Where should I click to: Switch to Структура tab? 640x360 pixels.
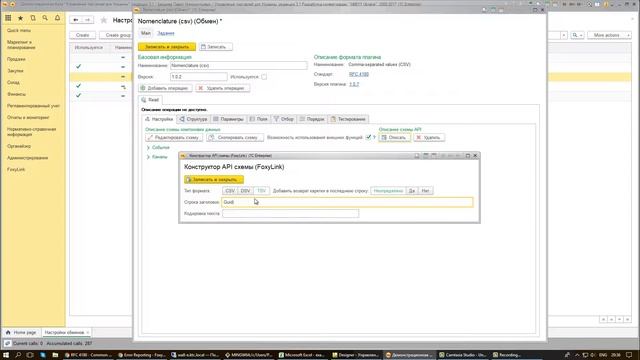click(x=193, y=119)
